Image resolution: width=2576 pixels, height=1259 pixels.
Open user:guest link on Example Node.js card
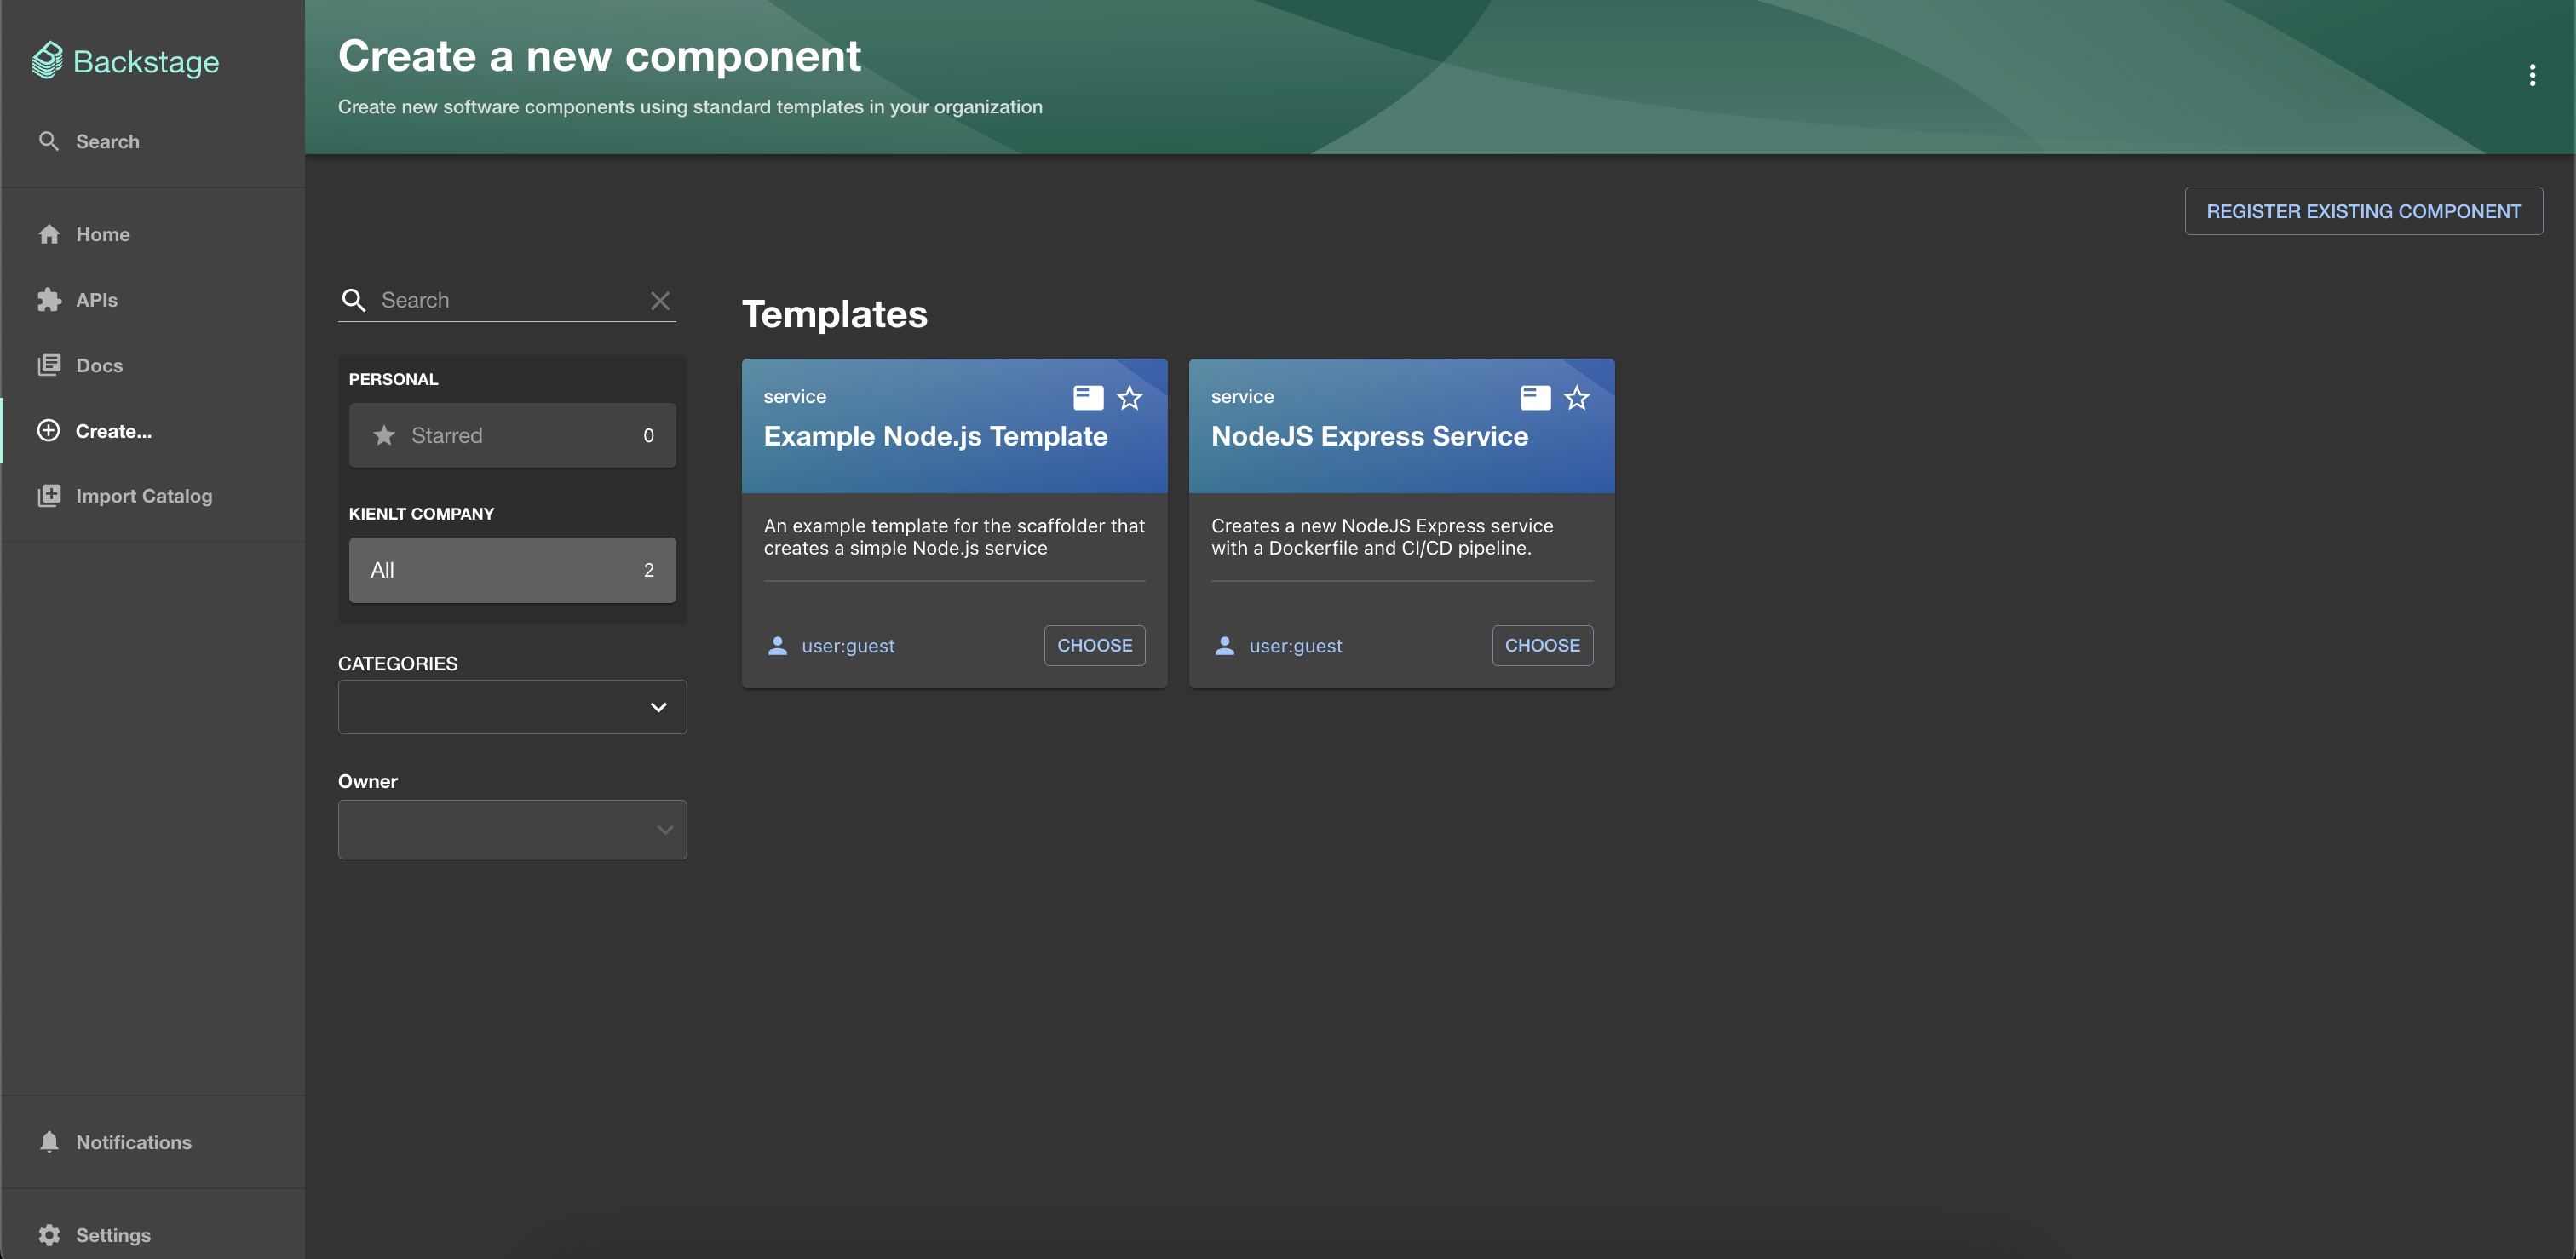coord(847,646)
